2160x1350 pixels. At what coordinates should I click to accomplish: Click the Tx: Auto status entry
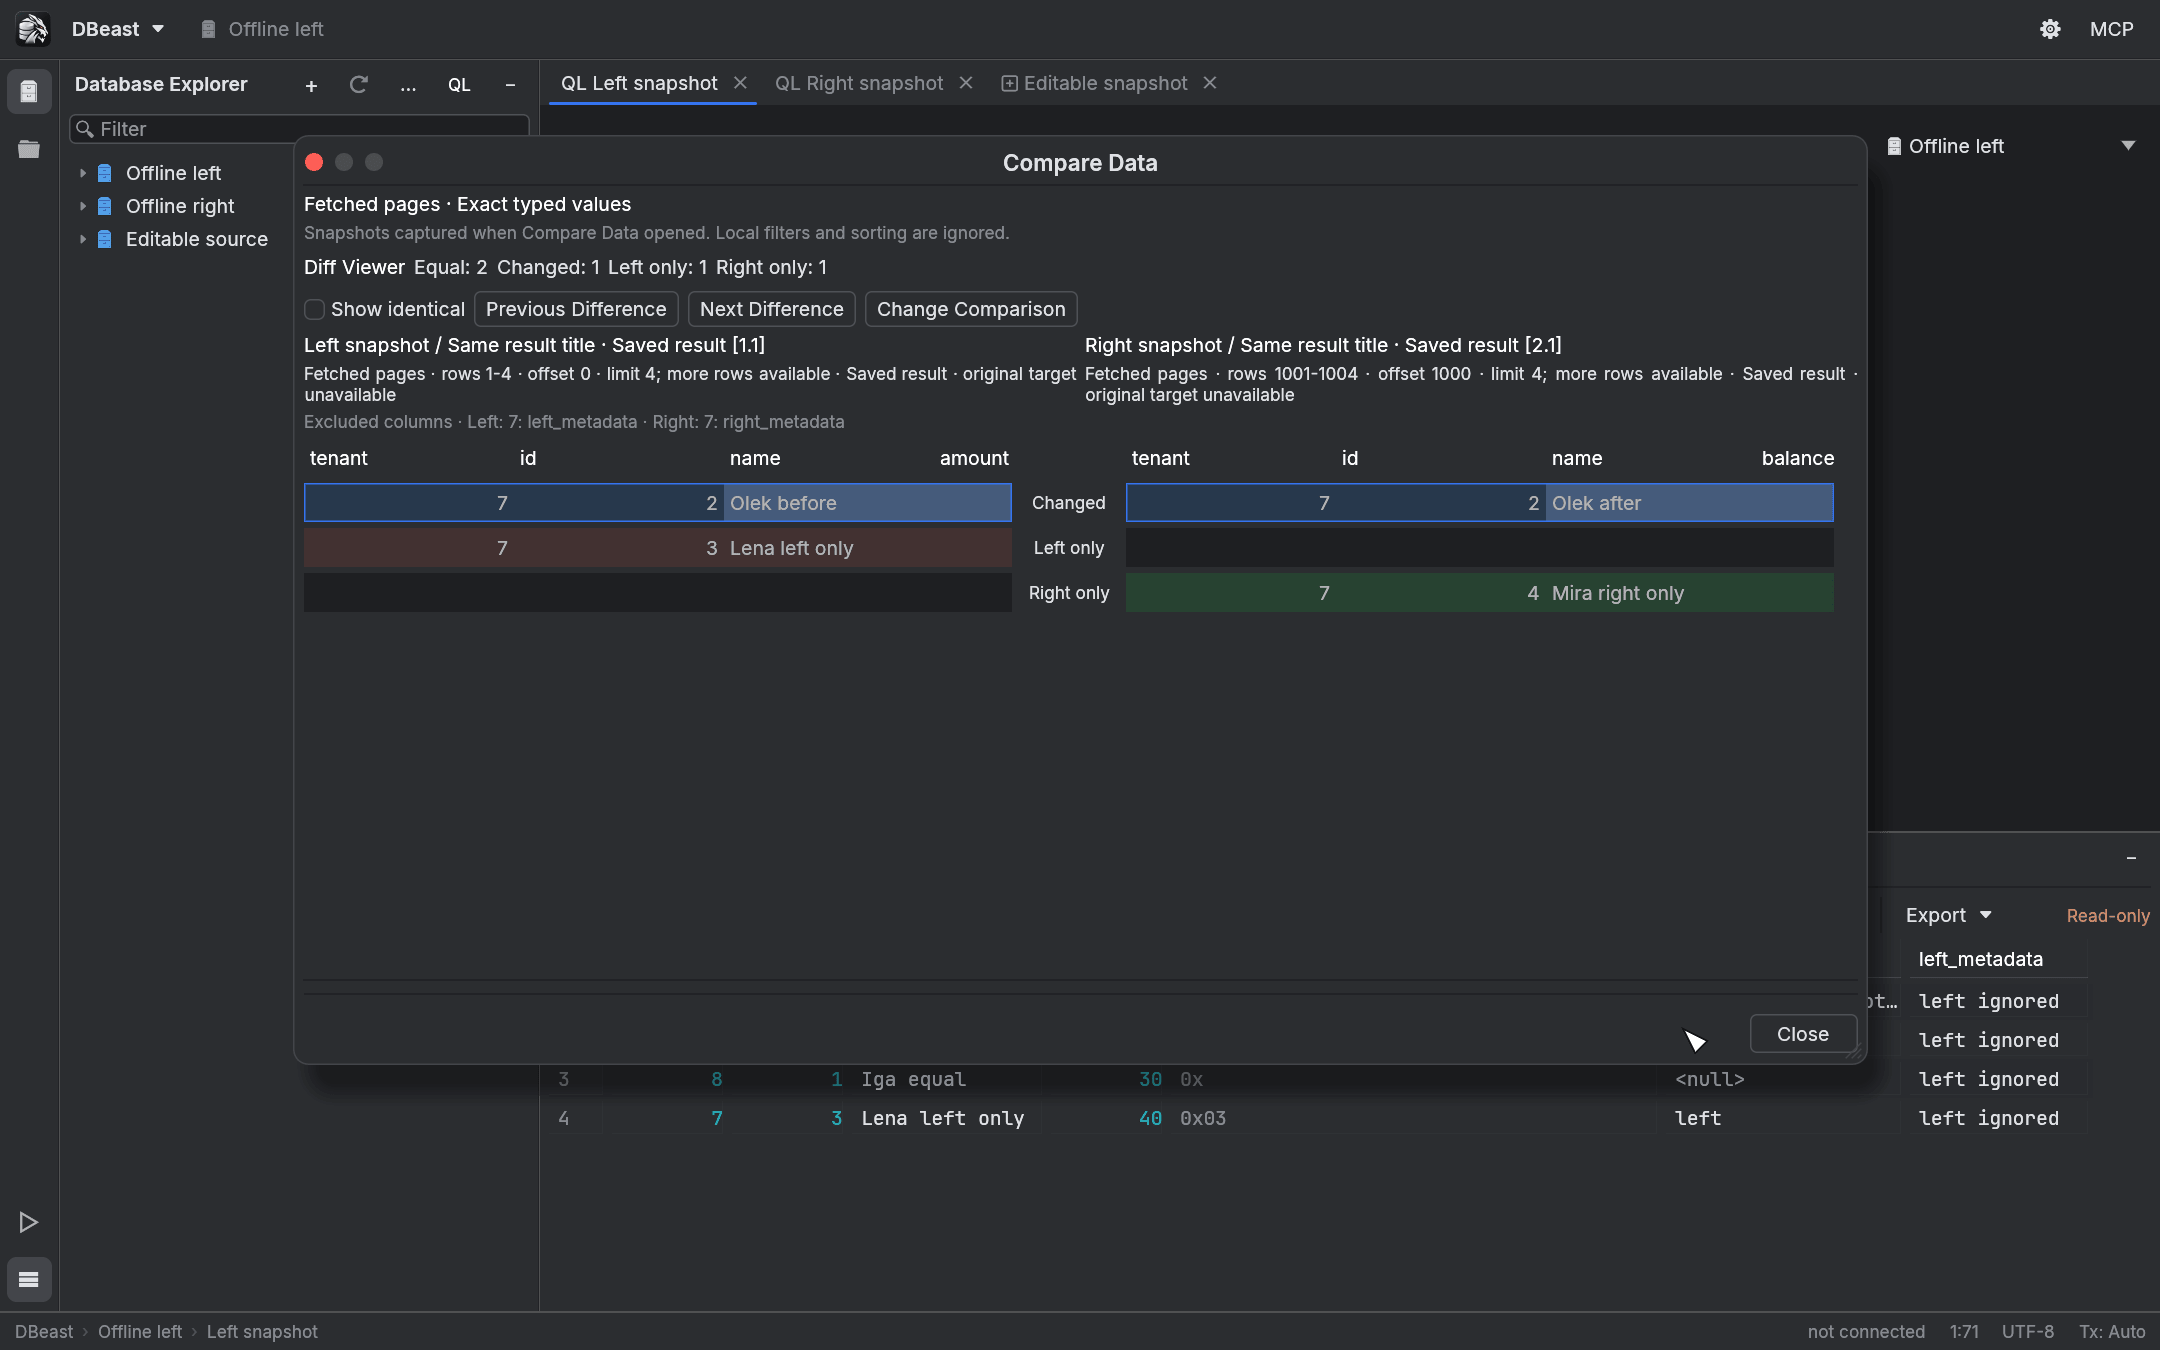pos(2112,1332)
